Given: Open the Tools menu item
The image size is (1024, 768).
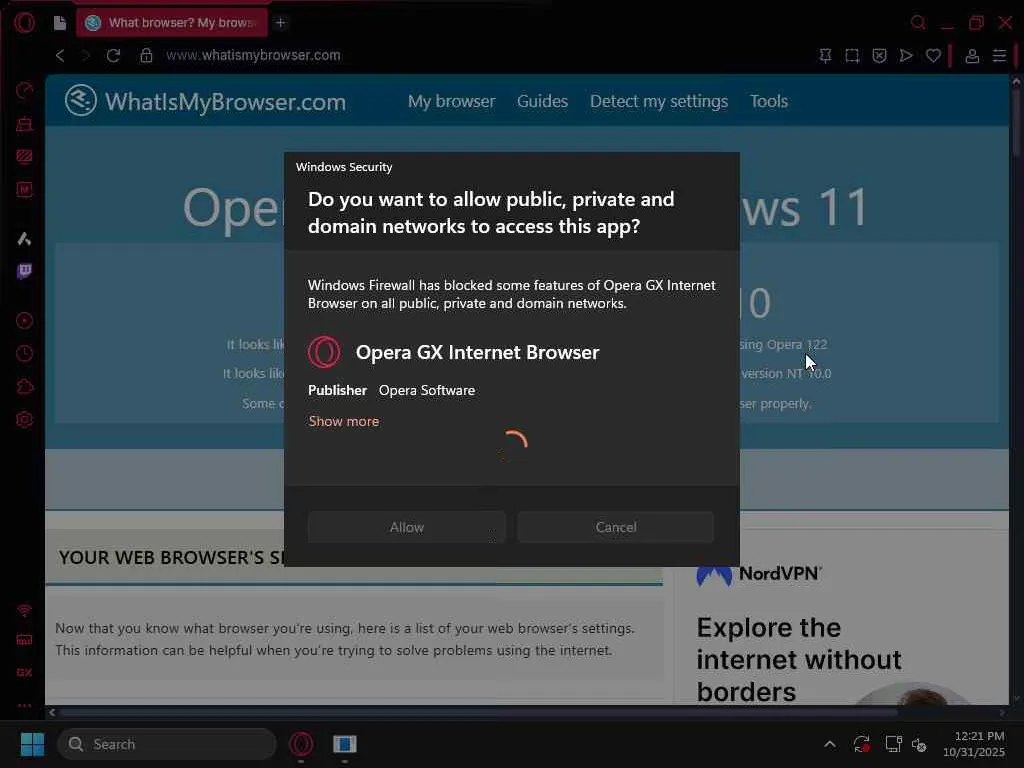Looking at the screenshot, I should click(x=769, y=101).
